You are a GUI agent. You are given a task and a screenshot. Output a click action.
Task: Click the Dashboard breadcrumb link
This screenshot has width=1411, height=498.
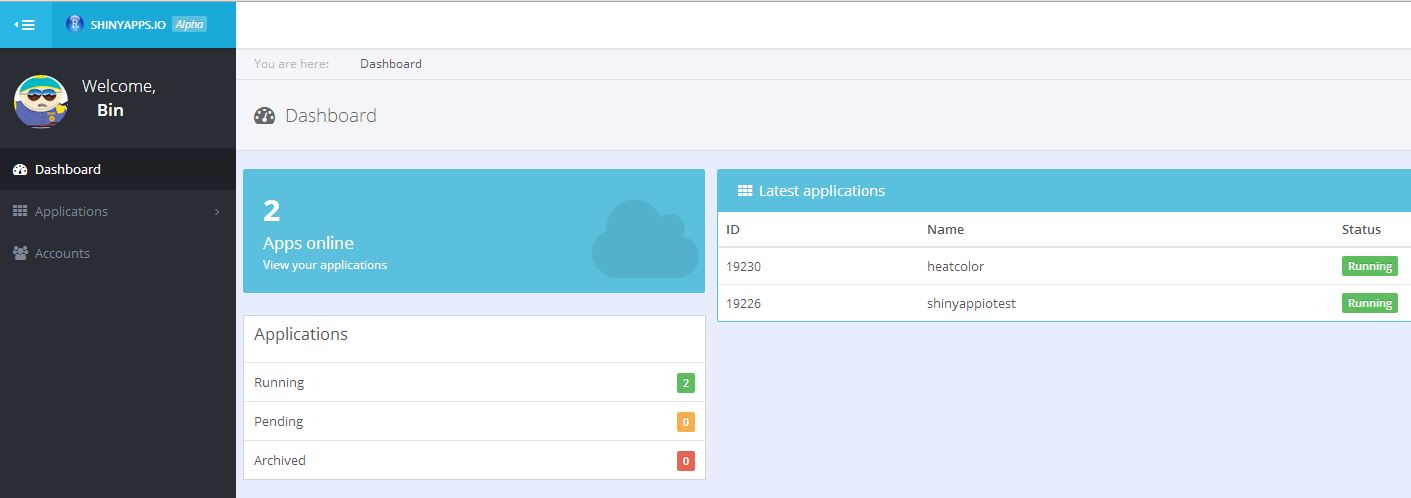pyautogui.click(x=390, y=64)
